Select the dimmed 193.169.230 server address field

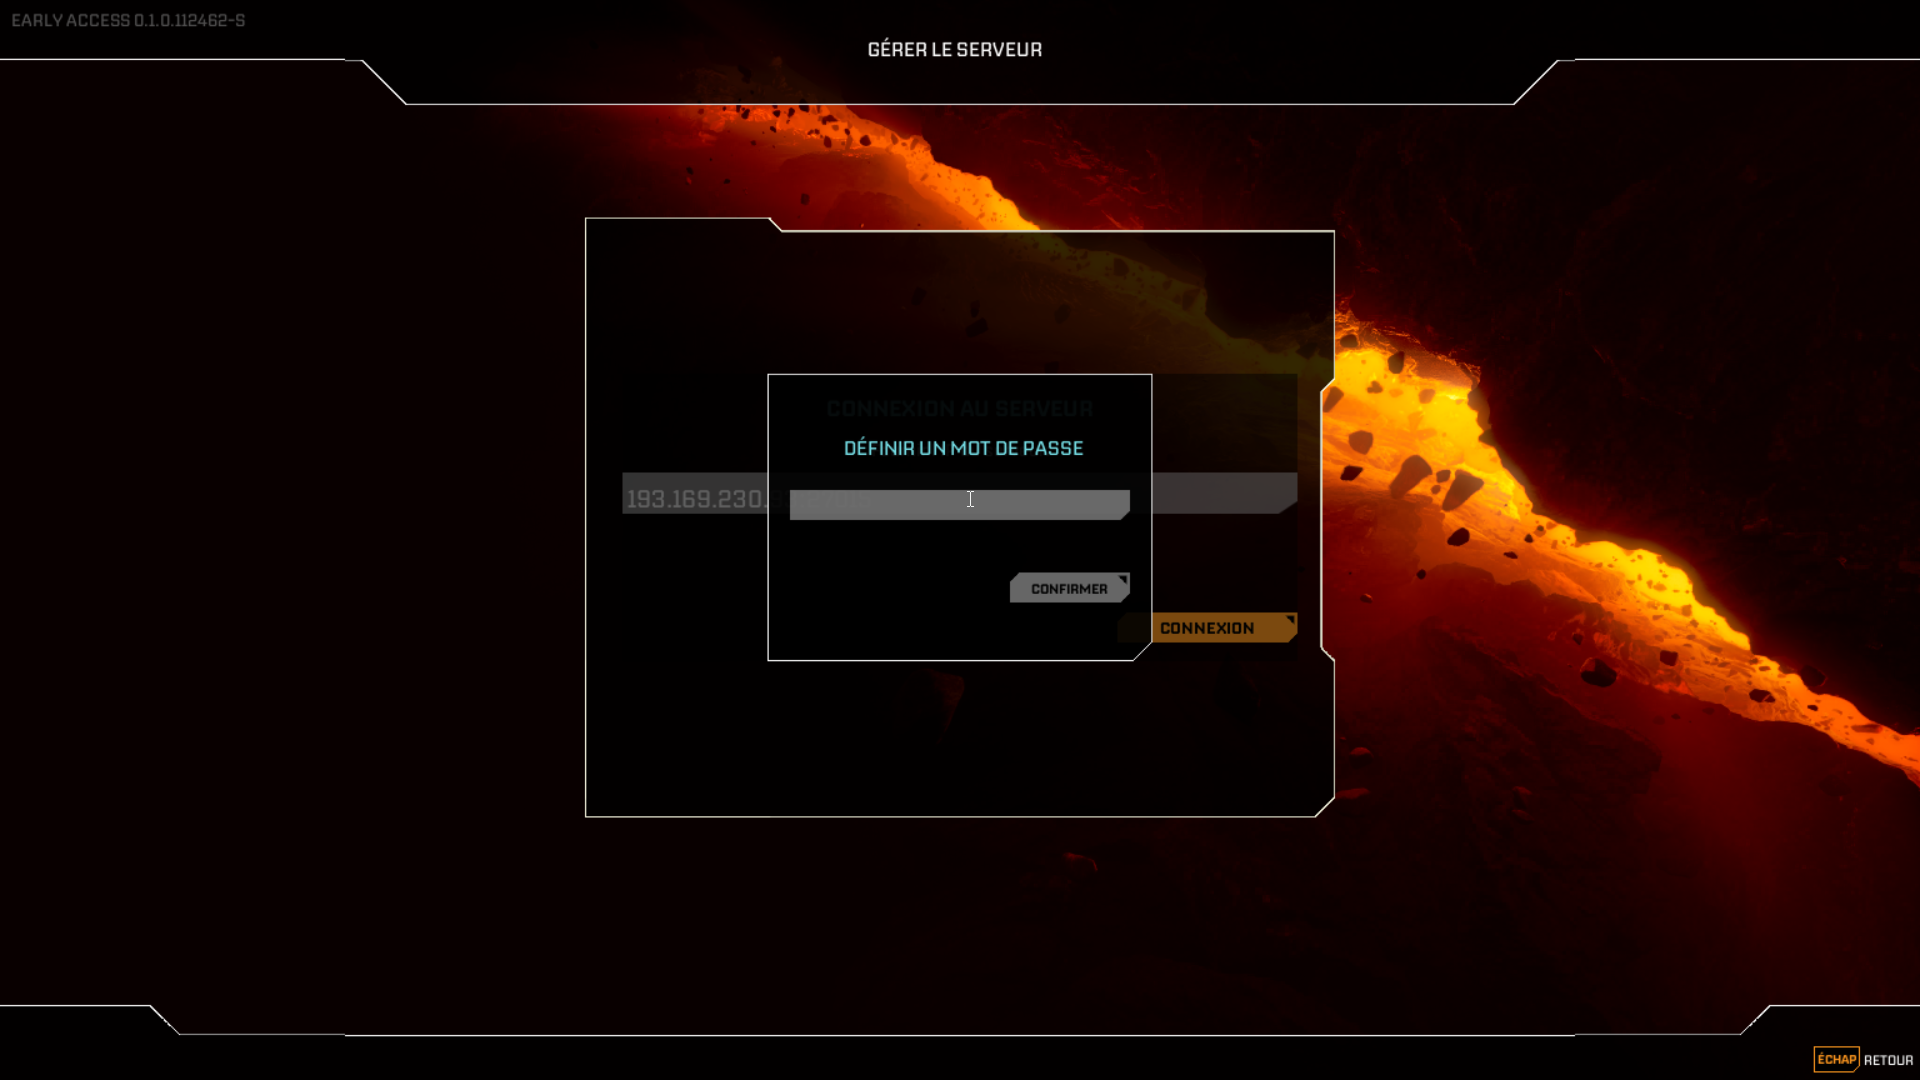pos(695,497)
